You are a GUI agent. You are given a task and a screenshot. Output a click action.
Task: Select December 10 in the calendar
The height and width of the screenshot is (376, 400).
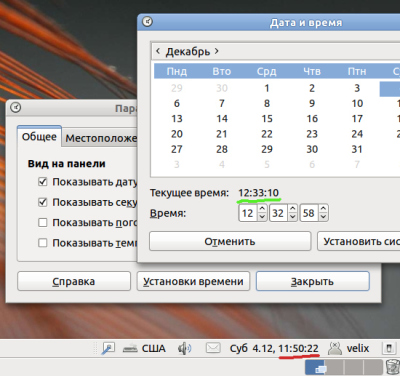point(357,103)
